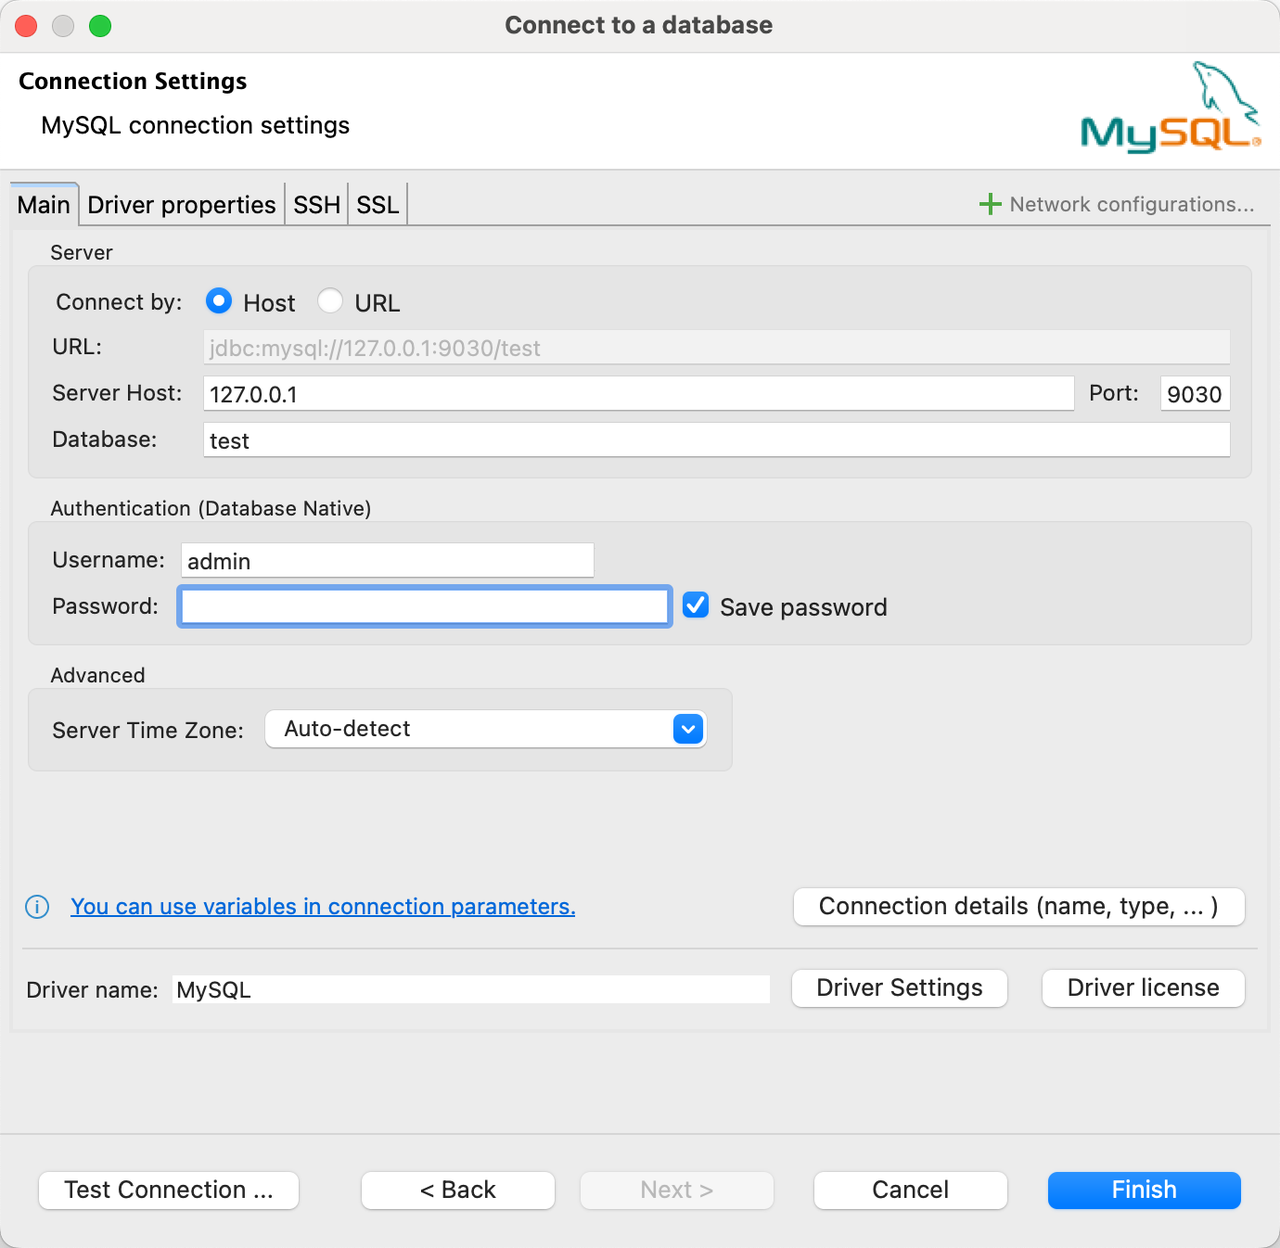
Task: Toggle the Save password checkbox
Action: tap(695, 605)
